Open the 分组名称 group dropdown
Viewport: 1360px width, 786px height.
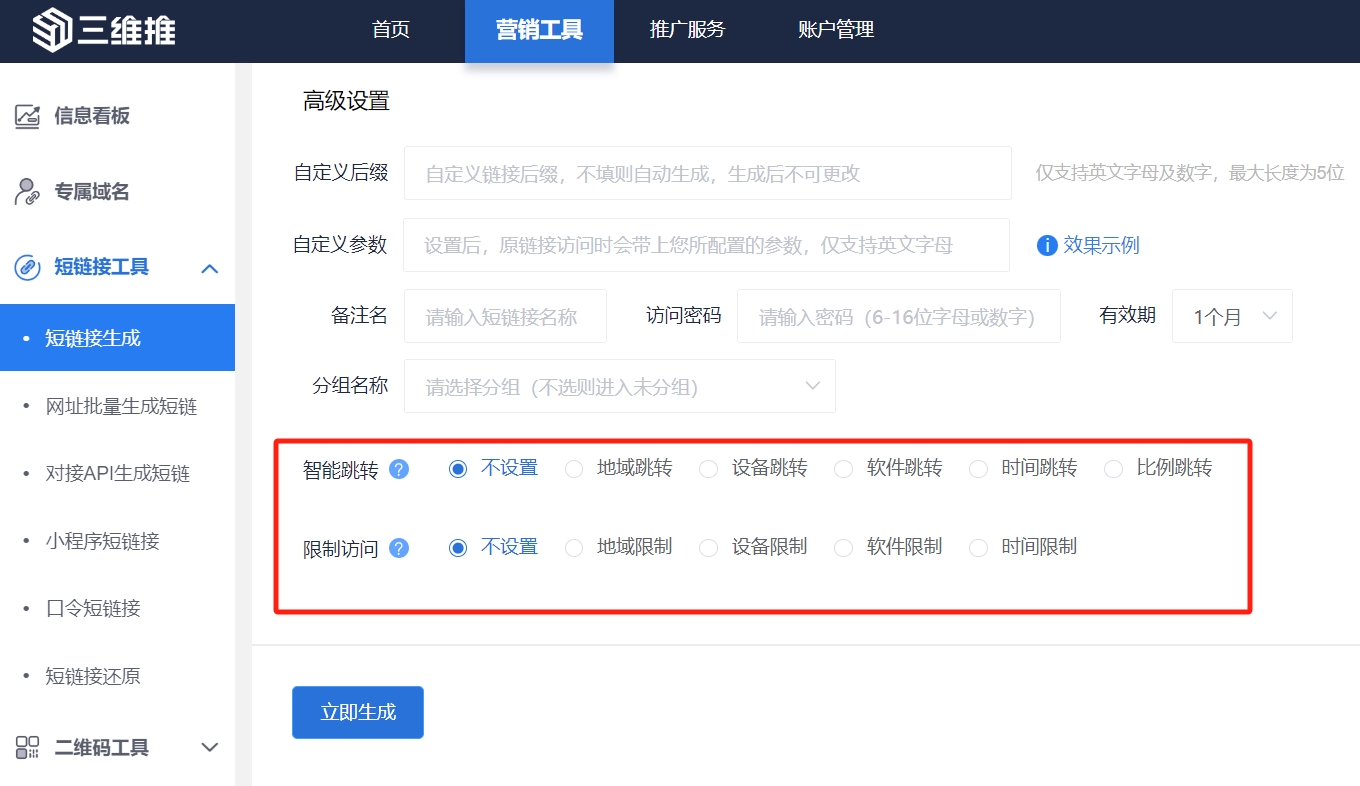tap(619, 387)
